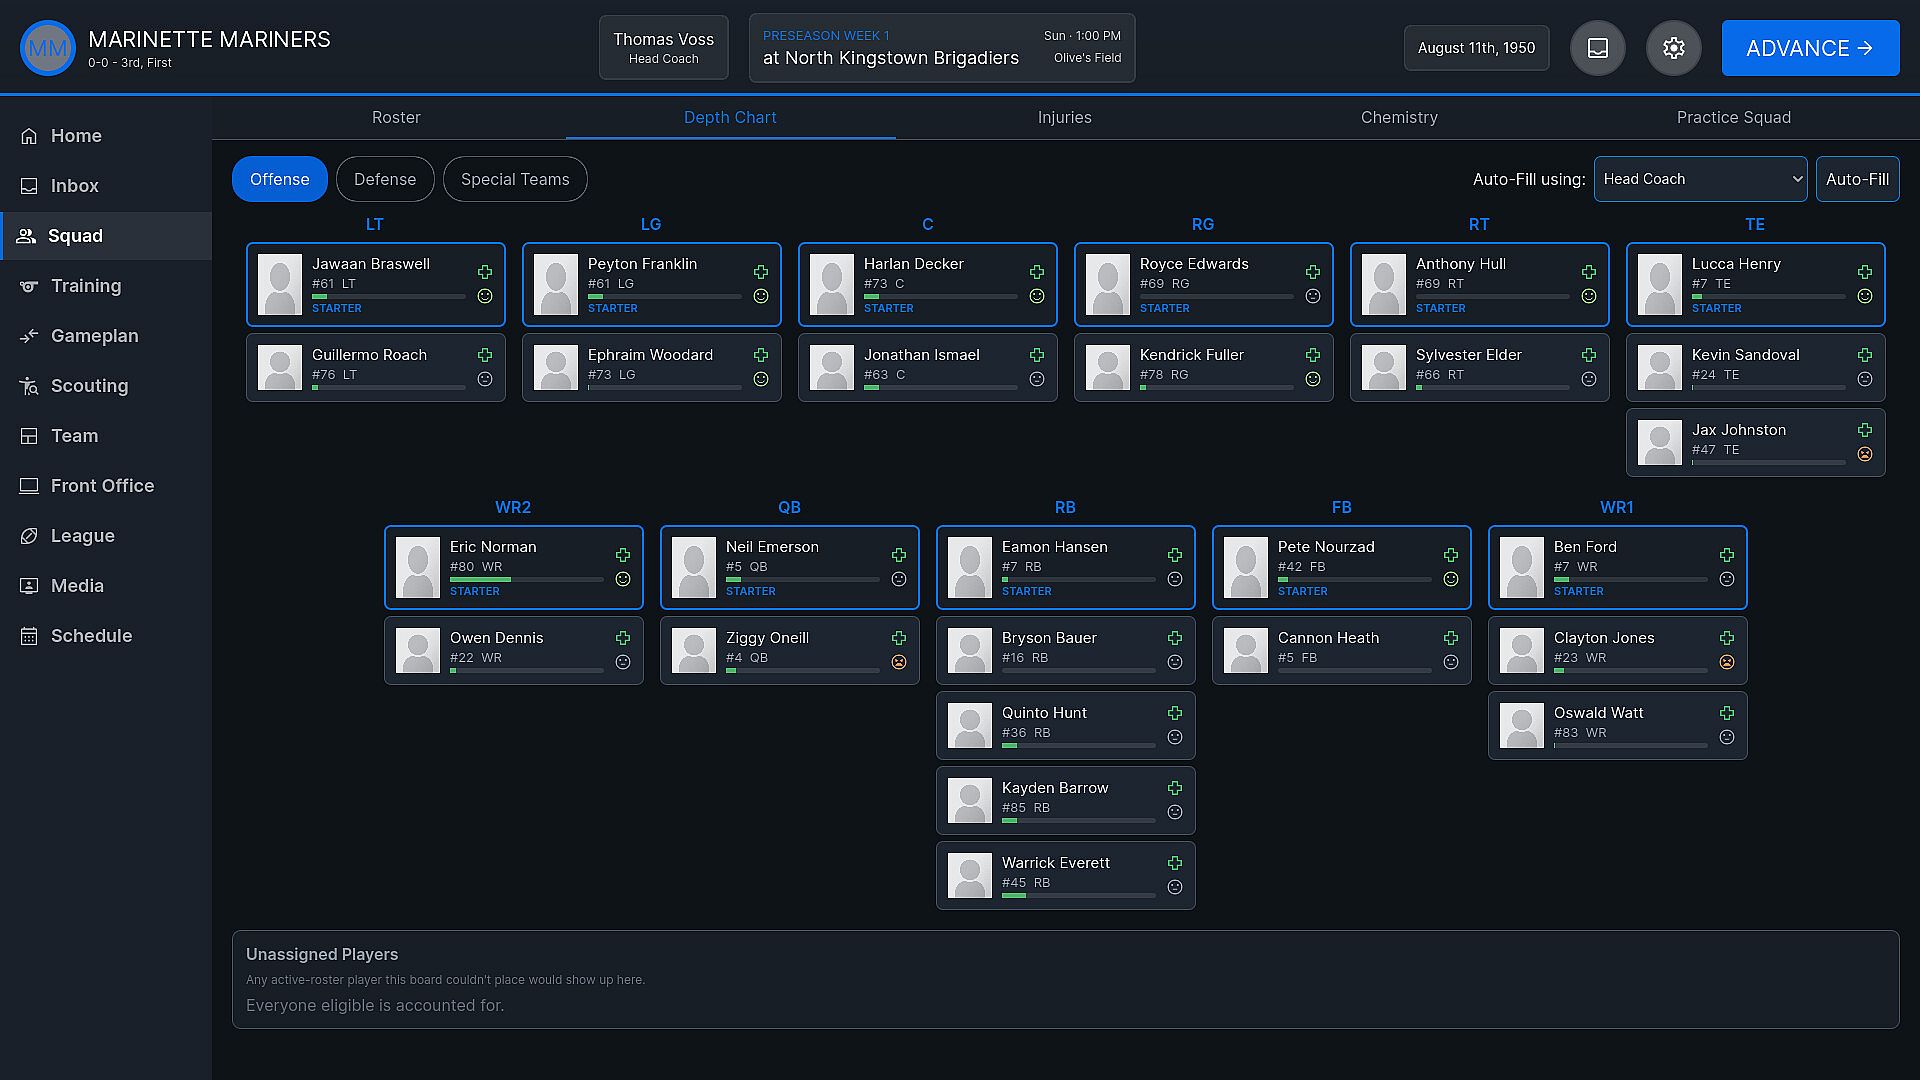Image resolution: width=1920 pixels, height=1080 pixels.
Task: Click the ADVANCE button
Action: click(1811, 48)
